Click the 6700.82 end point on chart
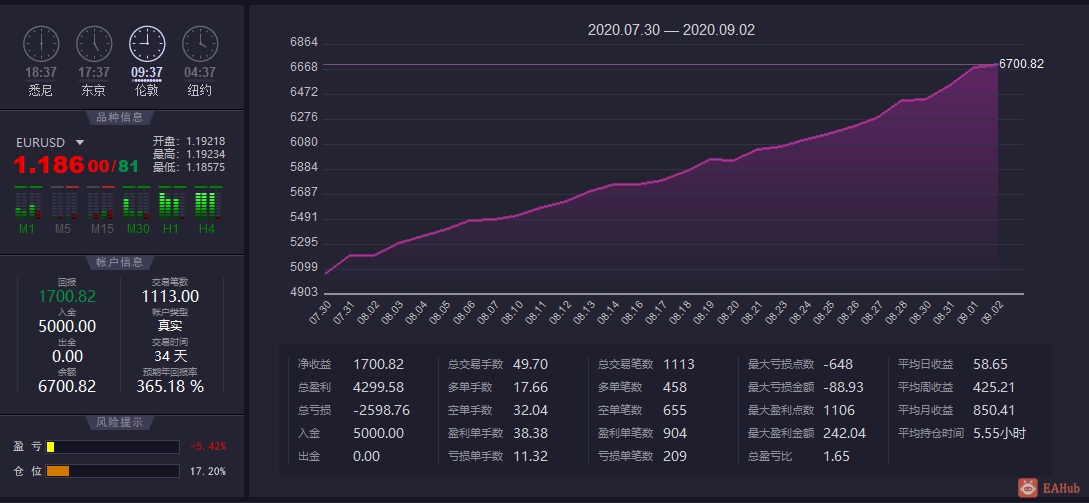This screenshot has width=1089, height=503. [998, 65]
